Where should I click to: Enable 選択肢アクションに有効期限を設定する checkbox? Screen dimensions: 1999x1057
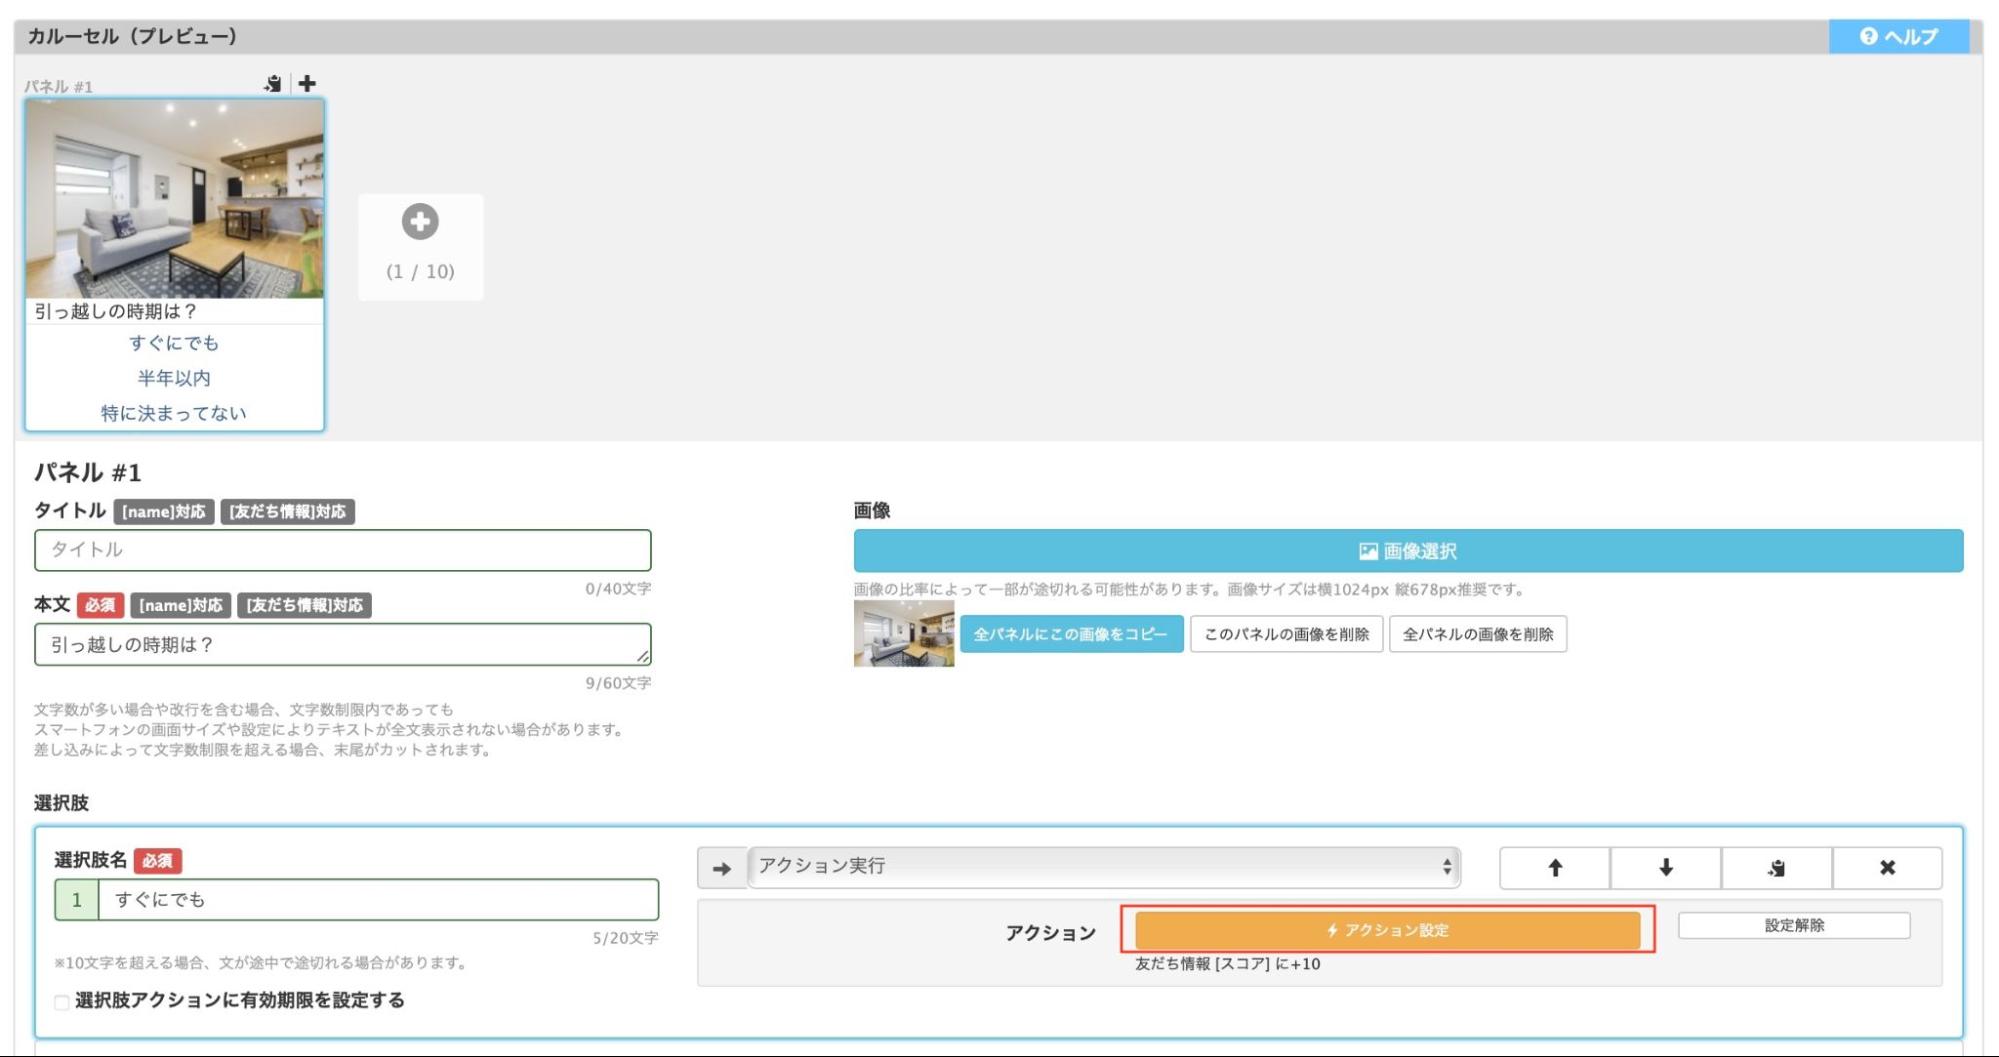click(x=62, y=1002)
